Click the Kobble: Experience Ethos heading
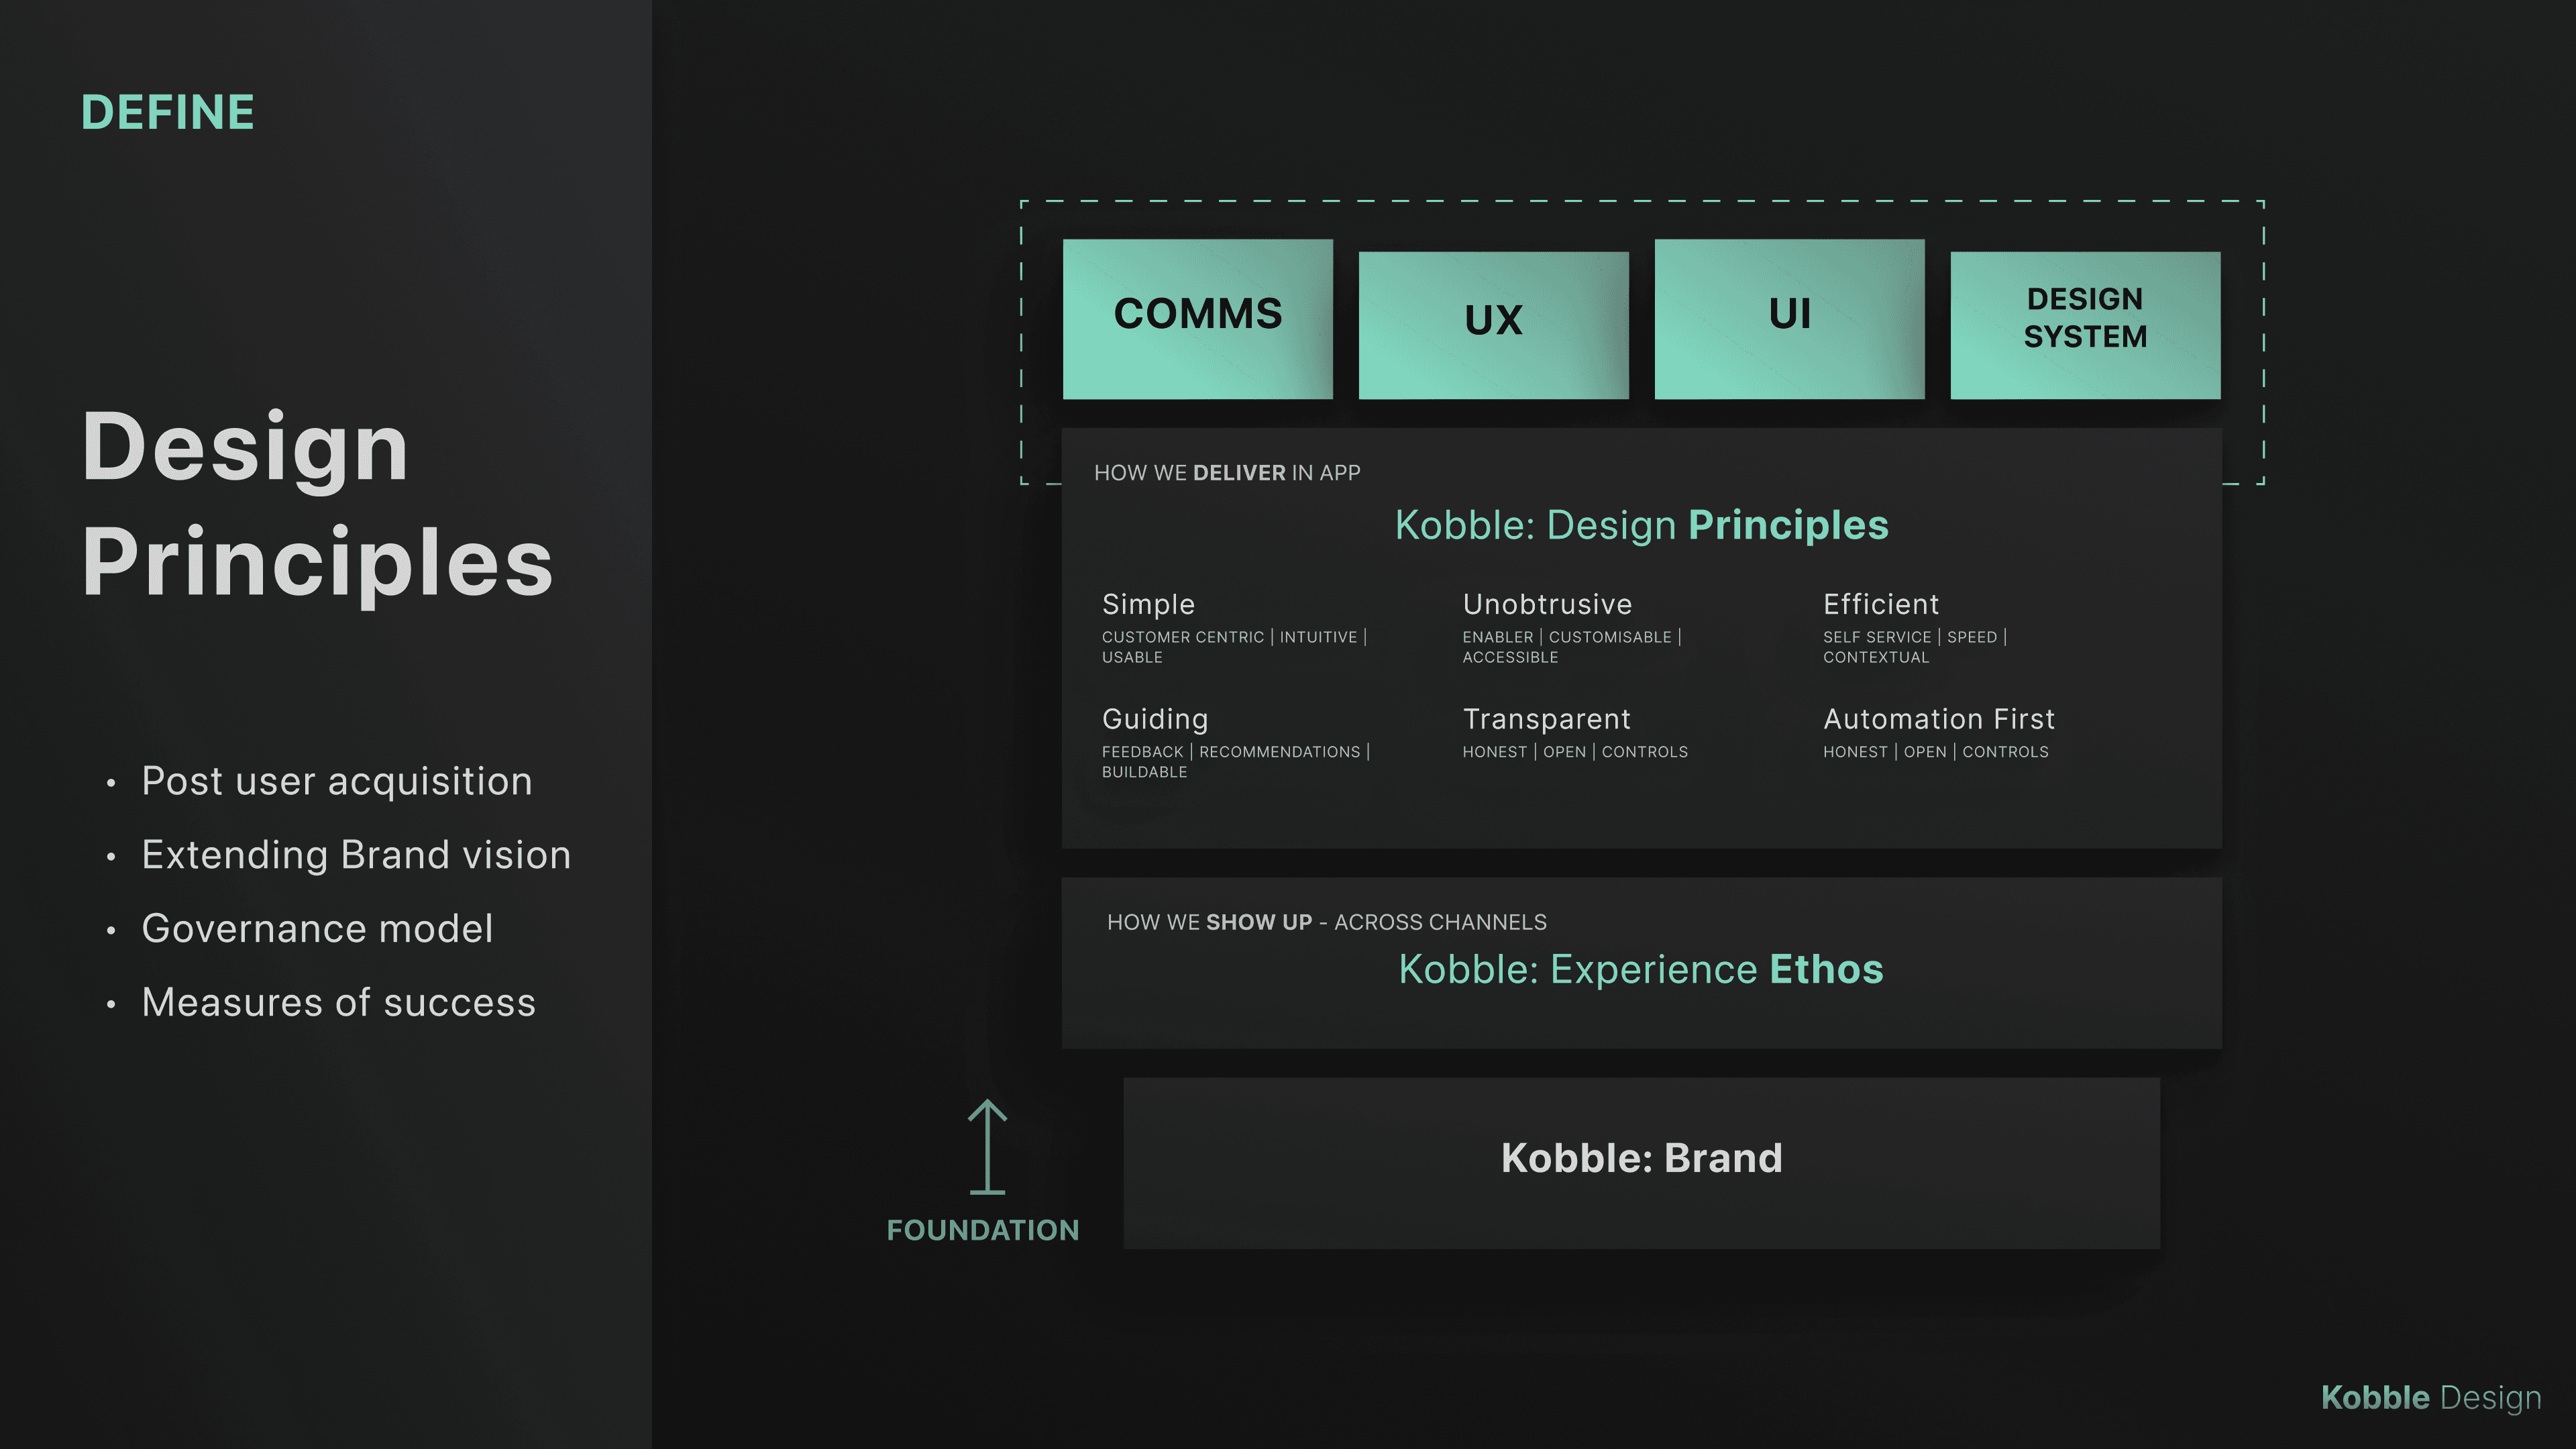Image resolution: width=2576 pixels, height=1449 pixels. click(1641, 969)
